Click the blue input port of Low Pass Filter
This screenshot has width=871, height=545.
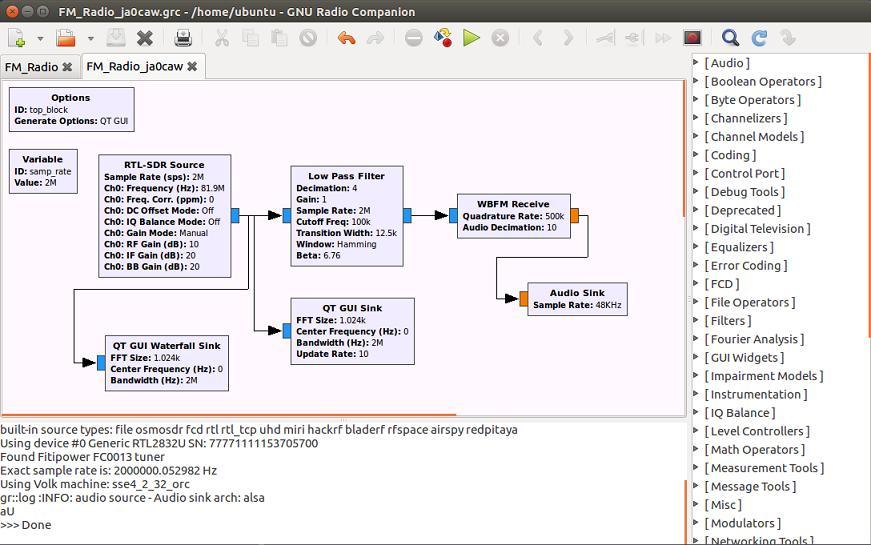(287, 216)
